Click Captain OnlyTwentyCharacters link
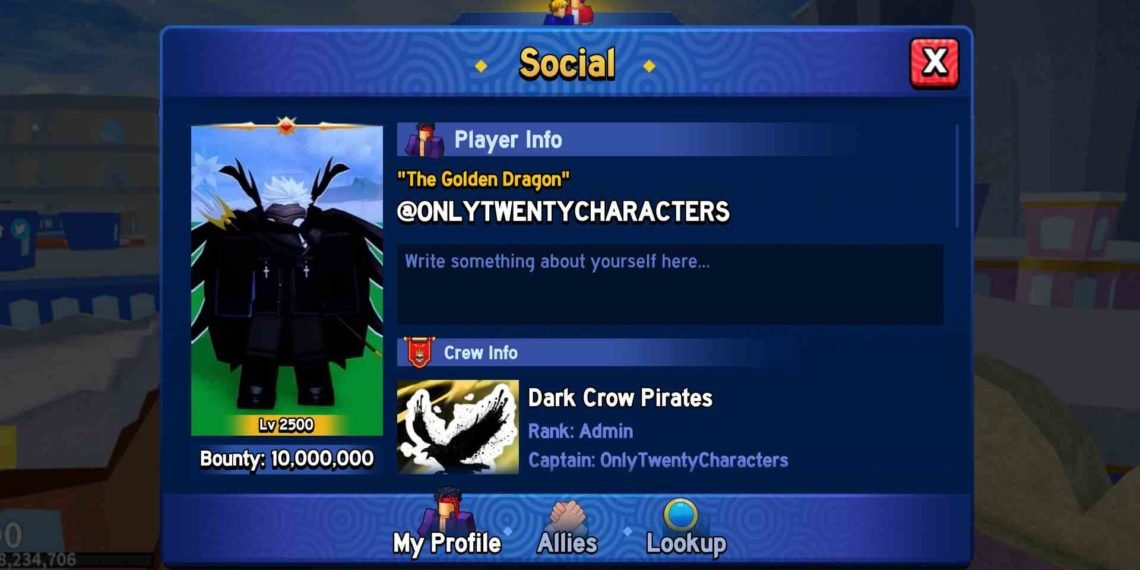Viewport: 1140px width, 570px height. pos(658,460)
